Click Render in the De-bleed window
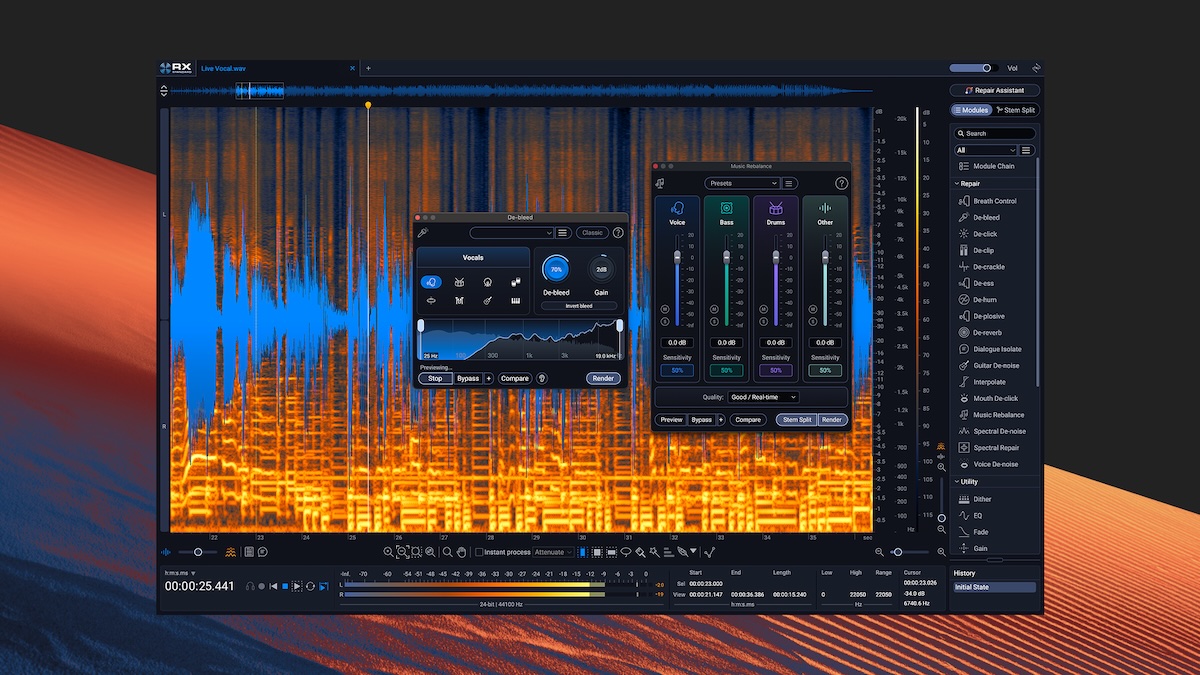The image size is (1200, 675). (x=603, y=379)
